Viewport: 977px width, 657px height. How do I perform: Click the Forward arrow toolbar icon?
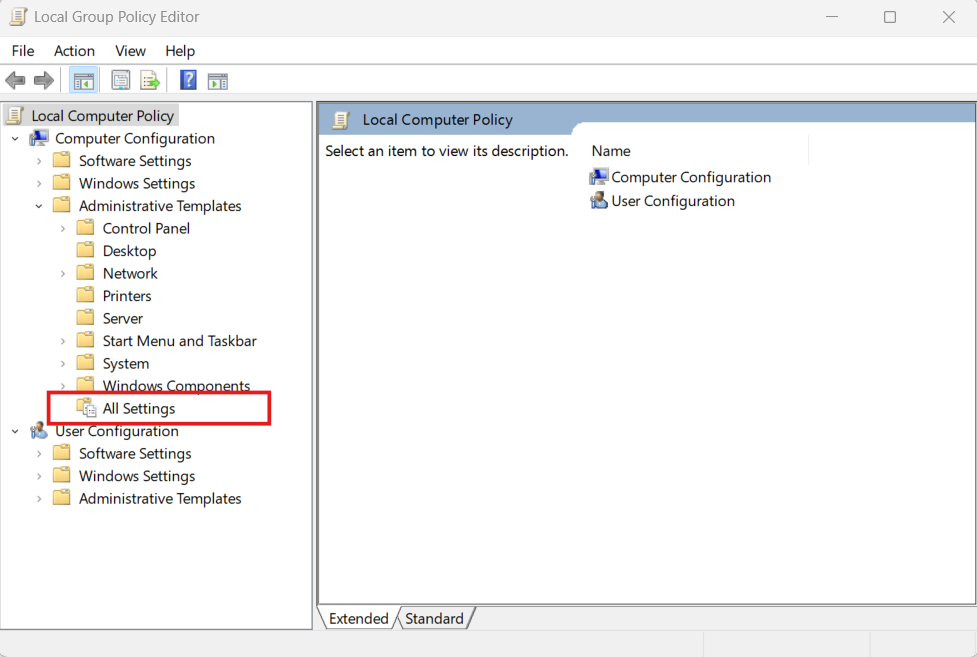tap(44, 80)
